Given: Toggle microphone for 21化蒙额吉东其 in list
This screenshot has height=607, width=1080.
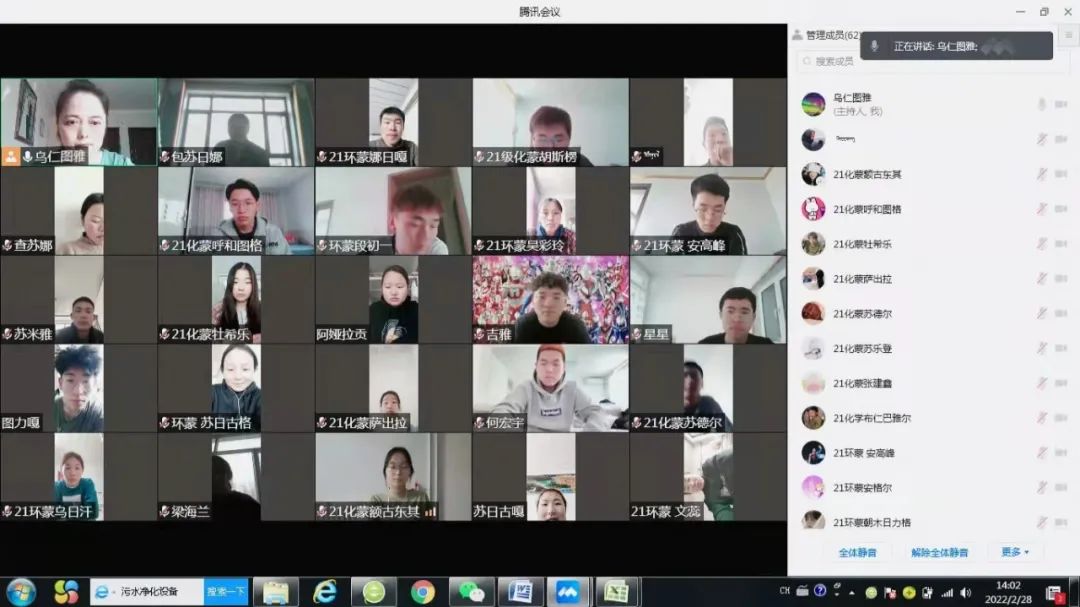Looking at the screenshot, I should [1041, 174].
